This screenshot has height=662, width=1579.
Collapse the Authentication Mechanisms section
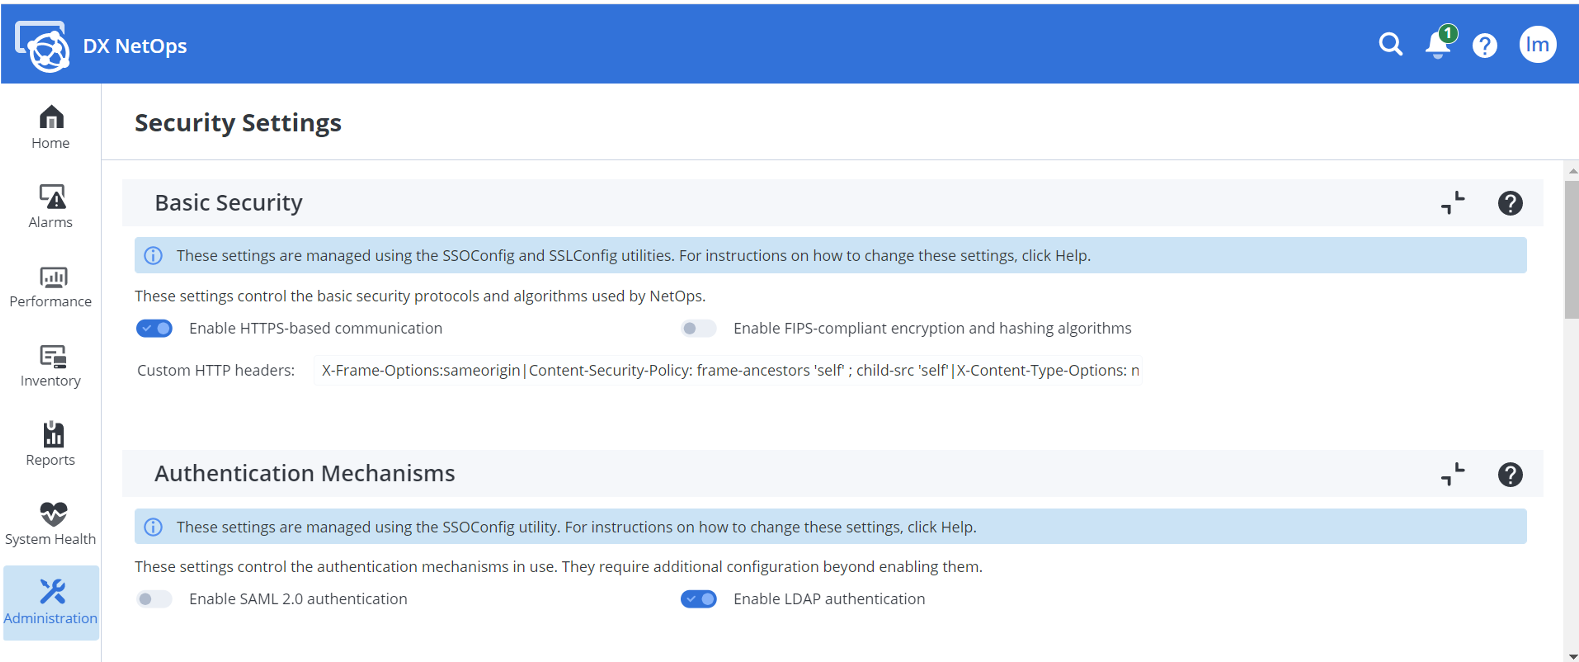(1453, 474)
